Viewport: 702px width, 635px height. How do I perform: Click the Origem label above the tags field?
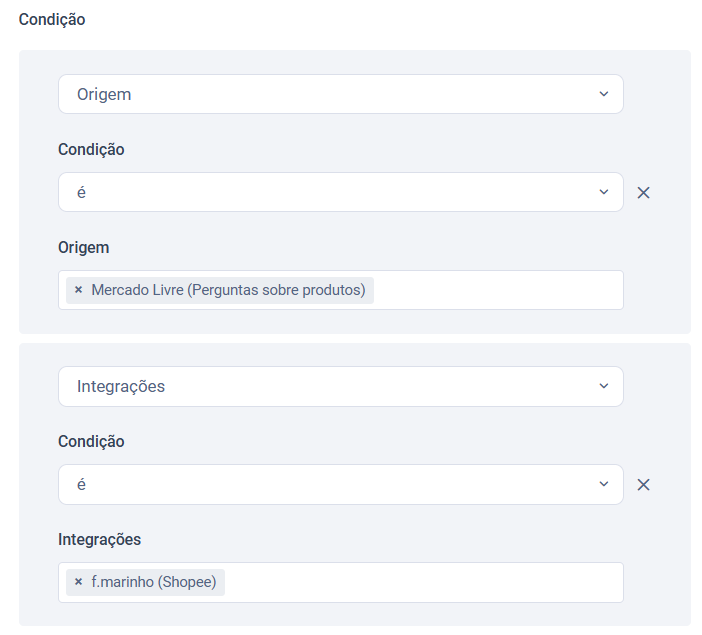coord(84,247)
